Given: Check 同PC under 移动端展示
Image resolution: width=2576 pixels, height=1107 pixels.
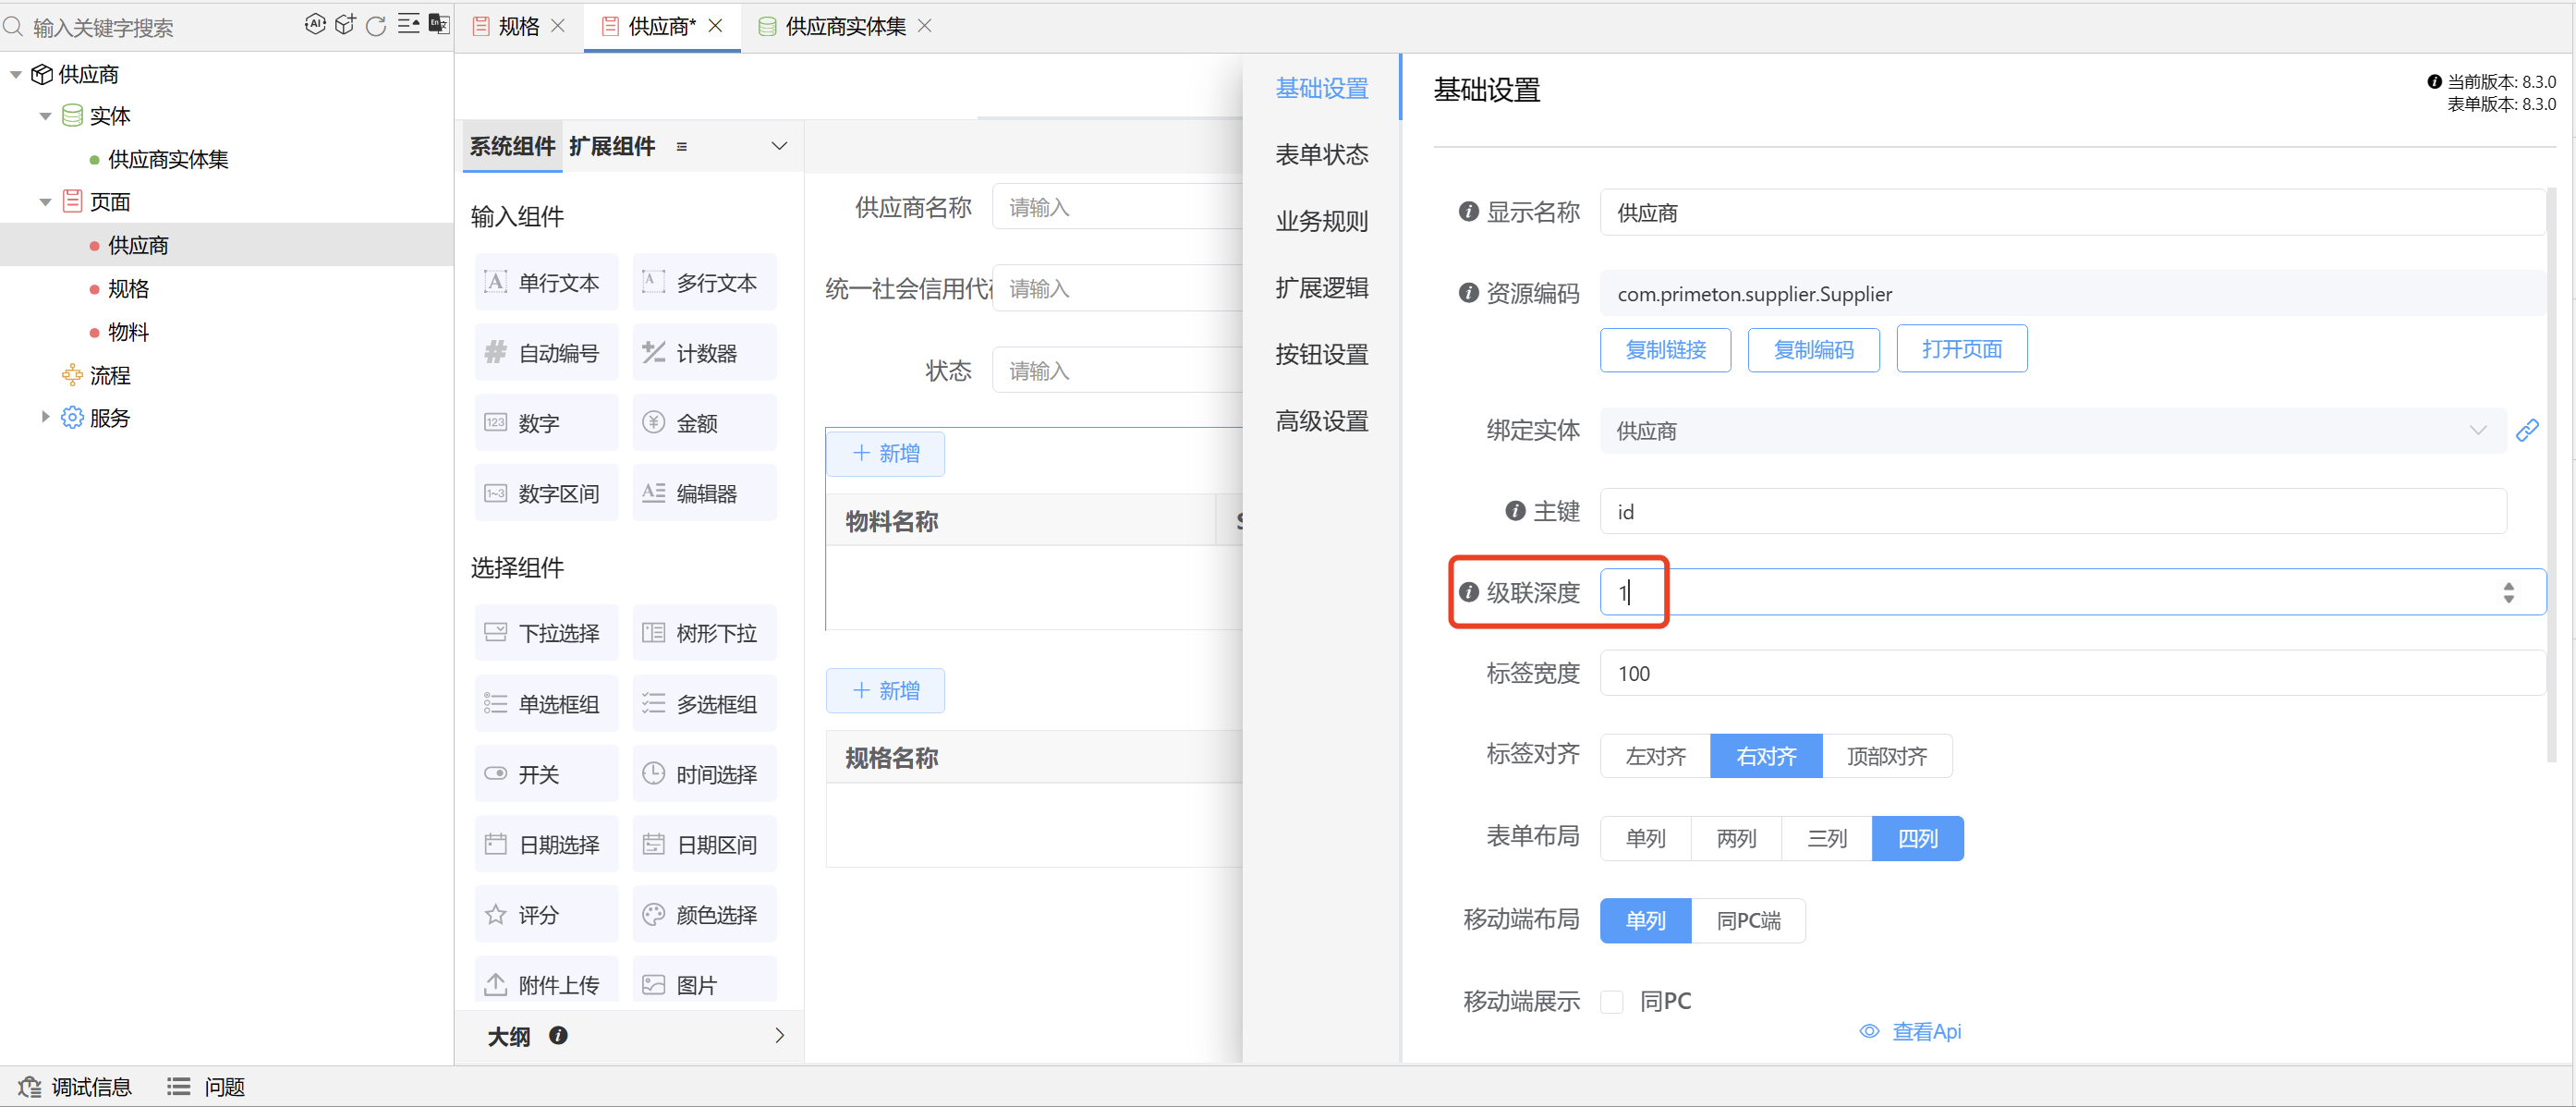Looking at the screenshot, I should pyautogui.click(x=1612, y=1000).
